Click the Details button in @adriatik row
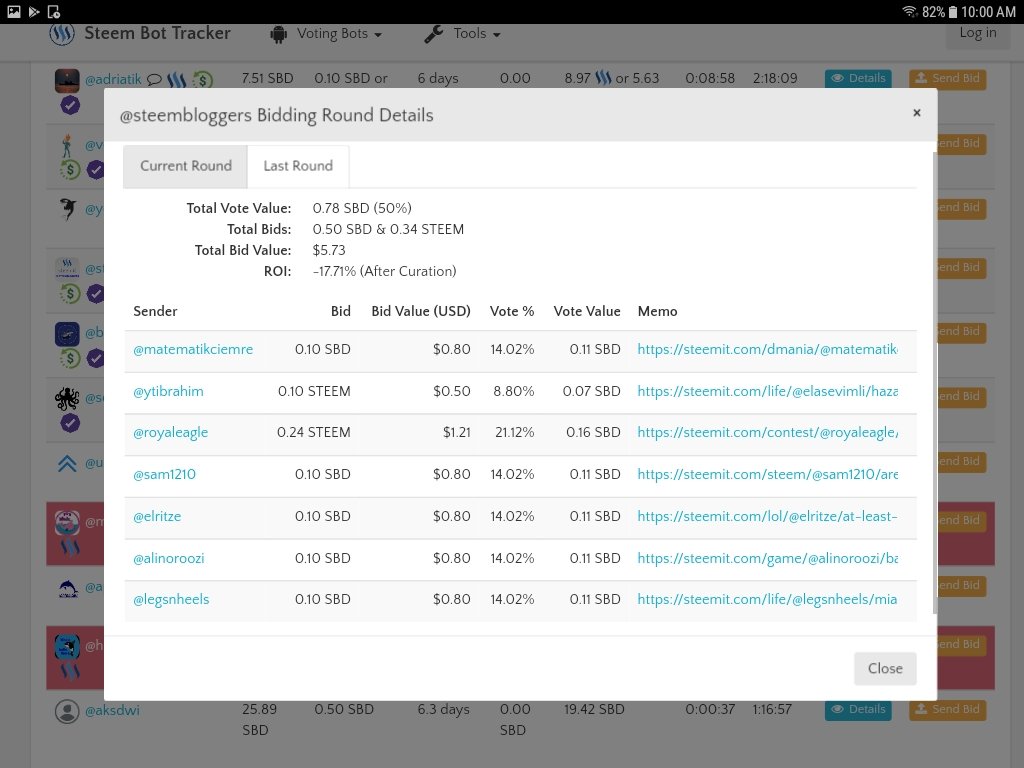The image size is (1024, 768). 858,78
